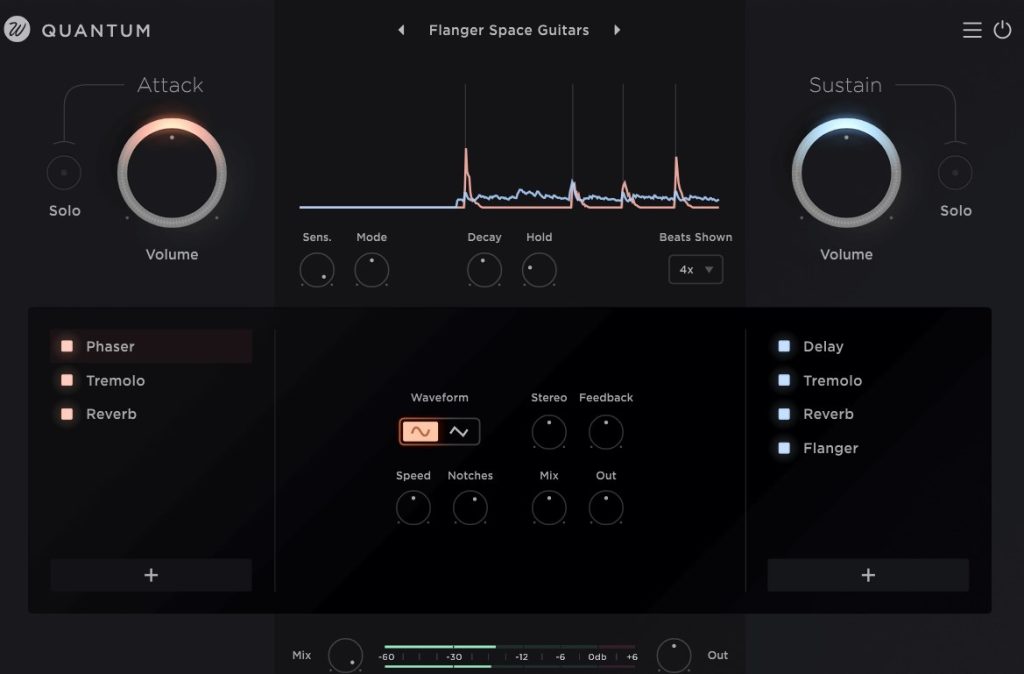Screen dimensions: 1024x674
Task: Add an effect to the Attack chain
Action: click(x=151, y=575)
